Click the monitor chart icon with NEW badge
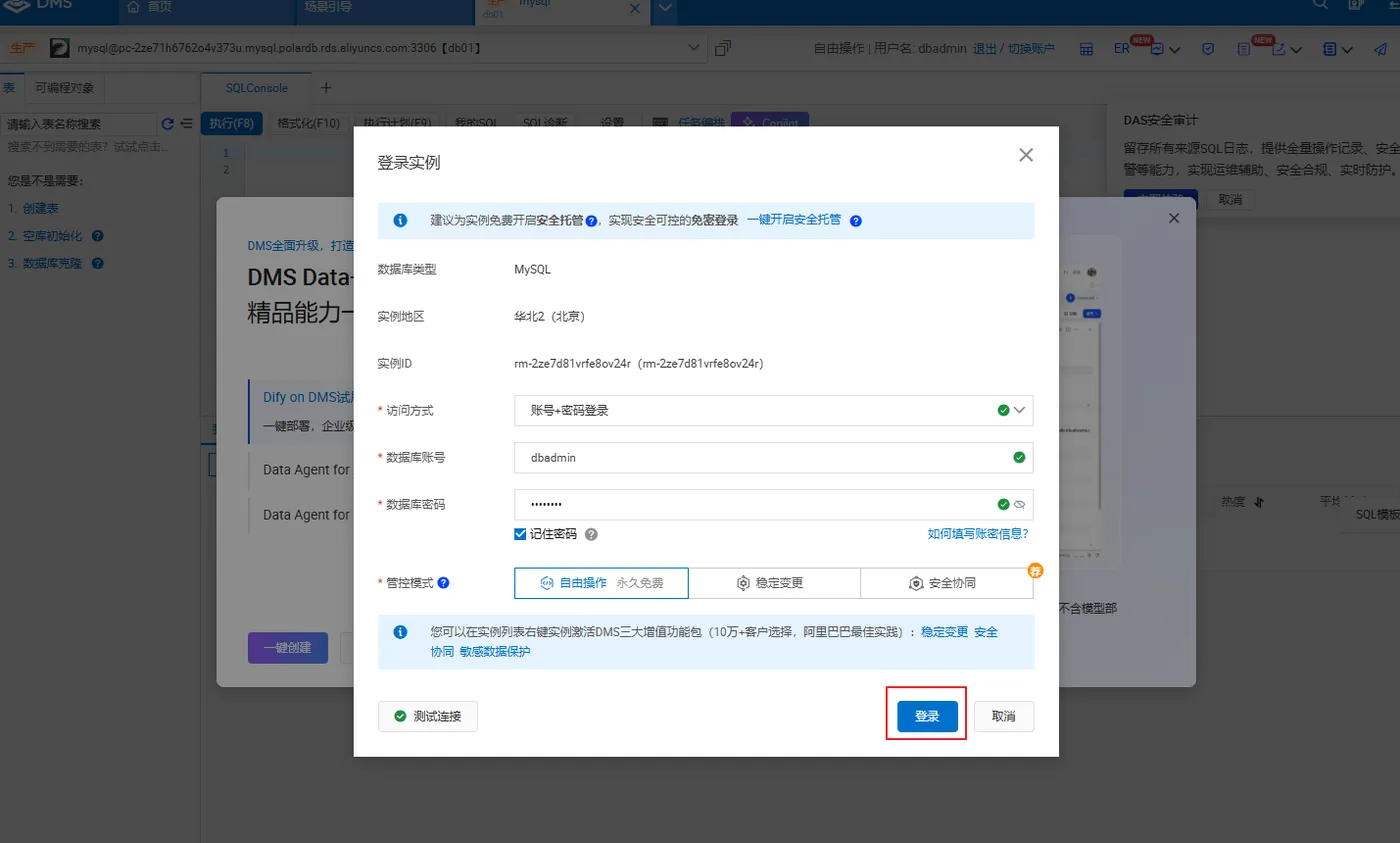 click(1157, 49)
